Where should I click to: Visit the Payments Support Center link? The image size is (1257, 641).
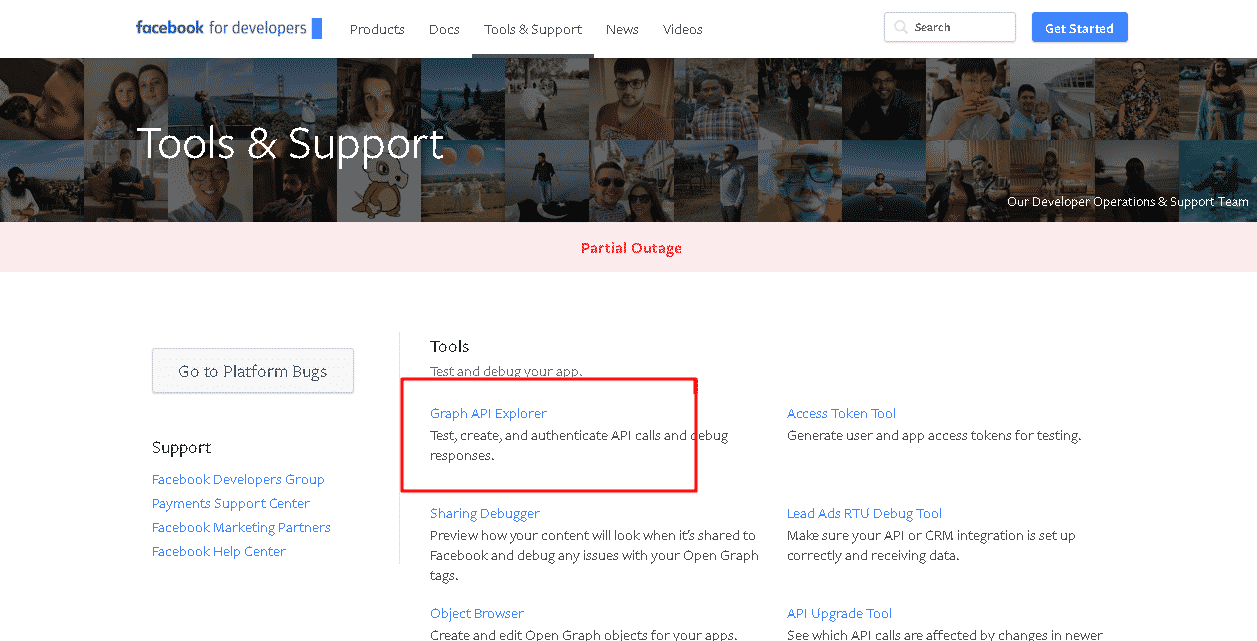(x=231, y=503)
